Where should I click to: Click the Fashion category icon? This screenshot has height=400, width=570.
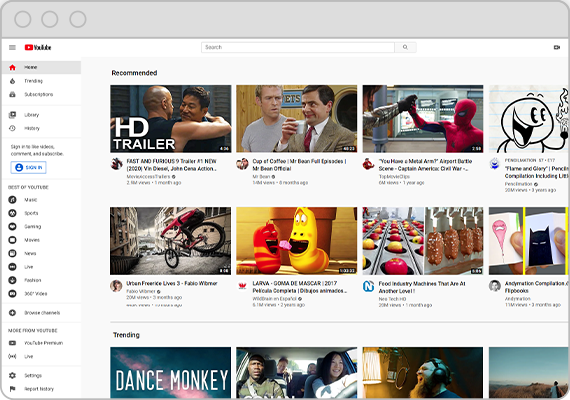[12, 280]
